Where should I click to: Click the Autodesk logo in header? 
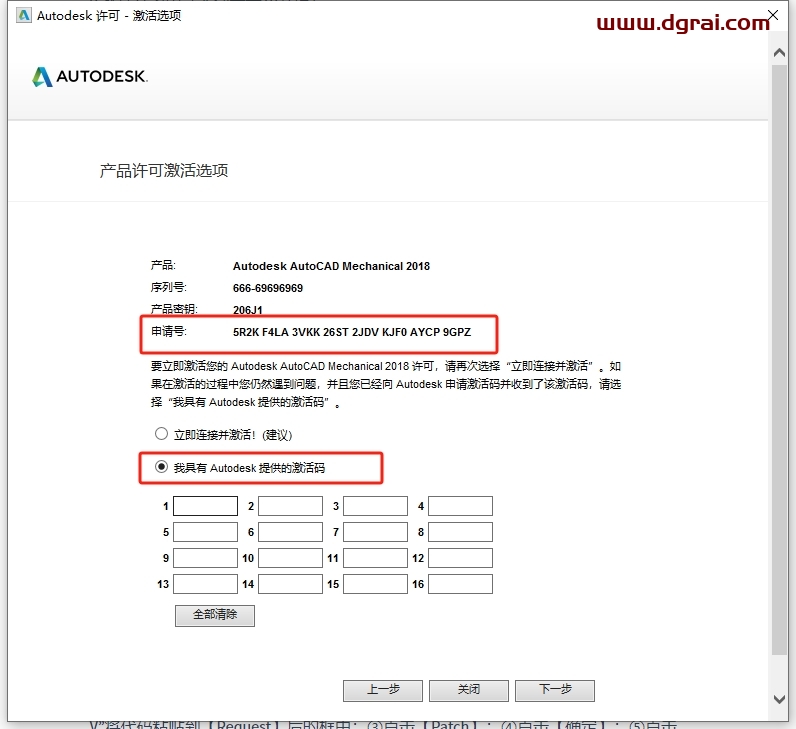(90, 77)
